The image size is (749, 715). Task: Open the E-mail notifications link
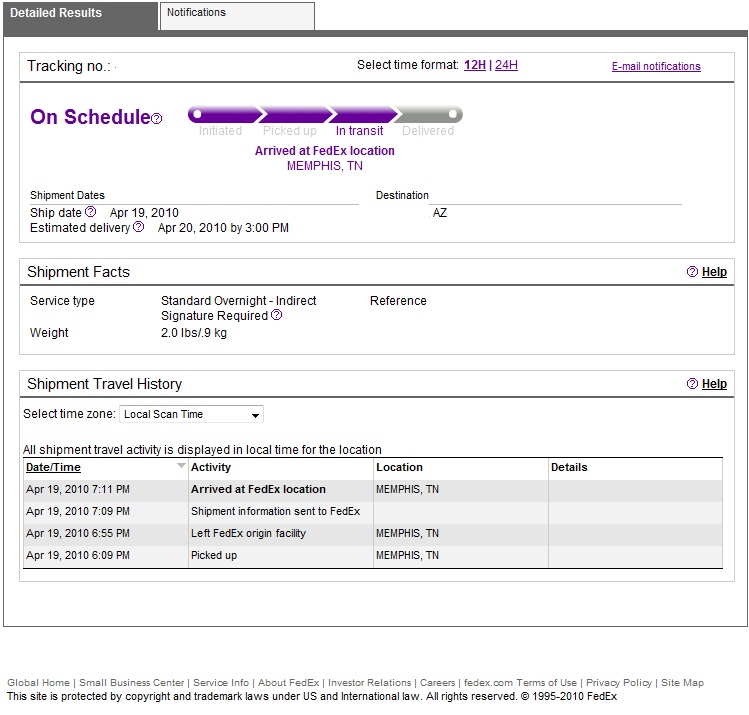point(656,67)
